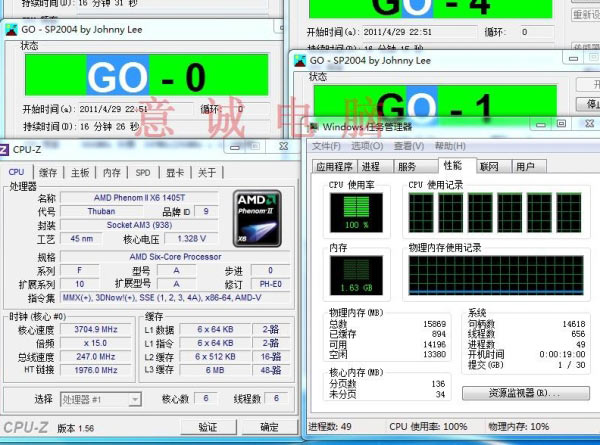Click the 资源监视器 button
This screenshot has width=600, height=445.
[525, 393]
